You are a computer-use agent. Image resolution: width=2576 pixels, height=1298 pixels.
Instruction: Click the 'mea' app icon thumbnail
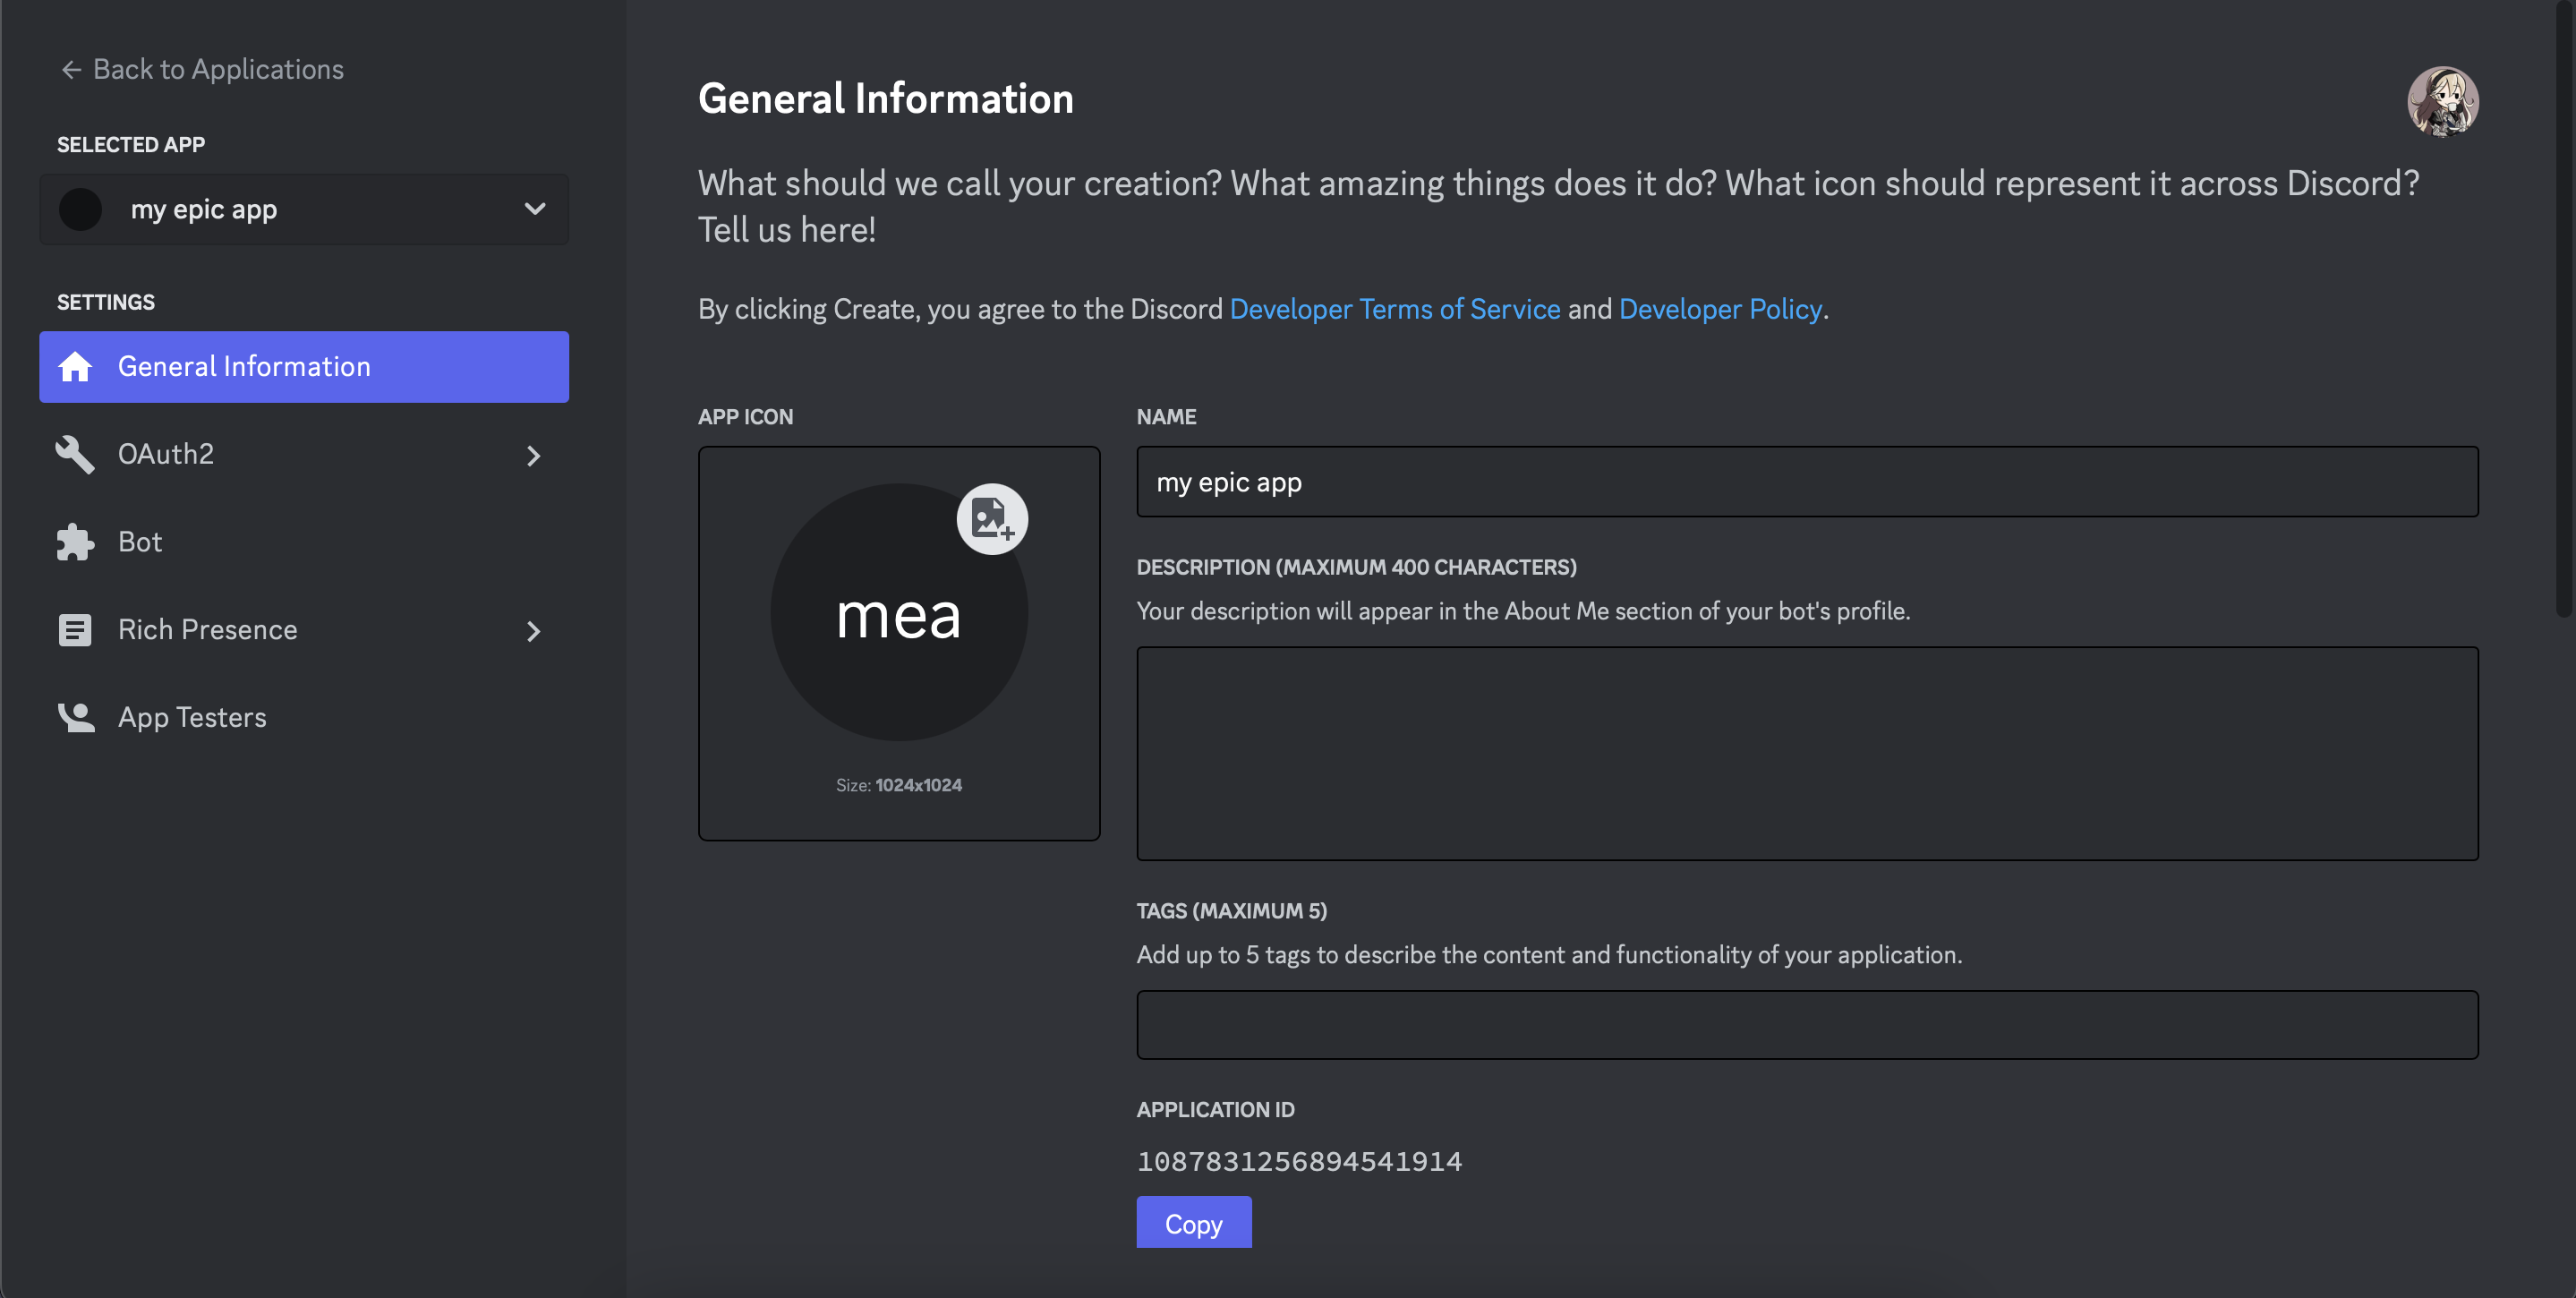click(898, 613)
